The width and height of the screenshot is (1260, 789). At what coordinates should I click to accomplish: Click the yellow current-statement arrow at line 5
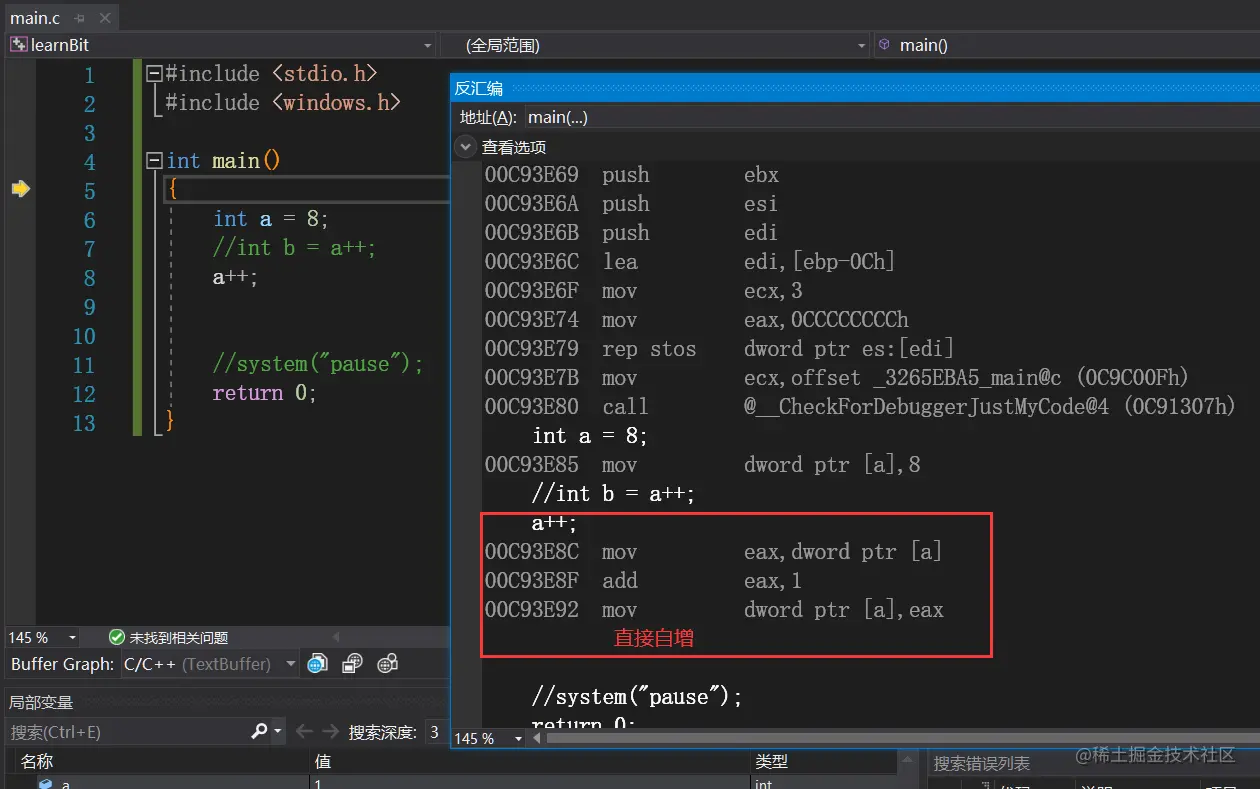click(20, 189)
